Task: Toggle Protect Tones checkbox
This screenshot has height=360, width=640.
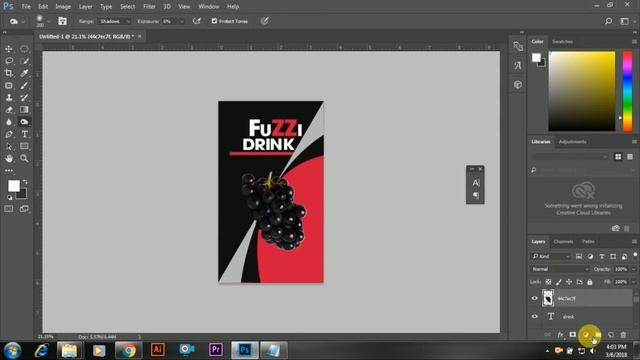Action: pos(214,21)
